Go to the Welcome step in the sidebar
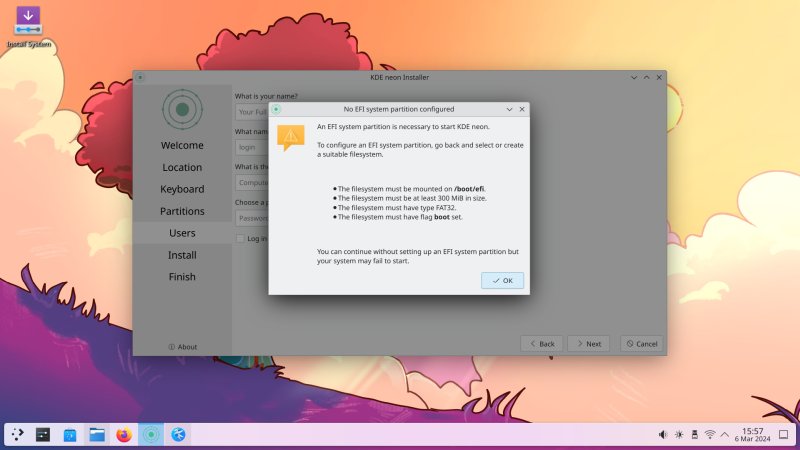 182,145
